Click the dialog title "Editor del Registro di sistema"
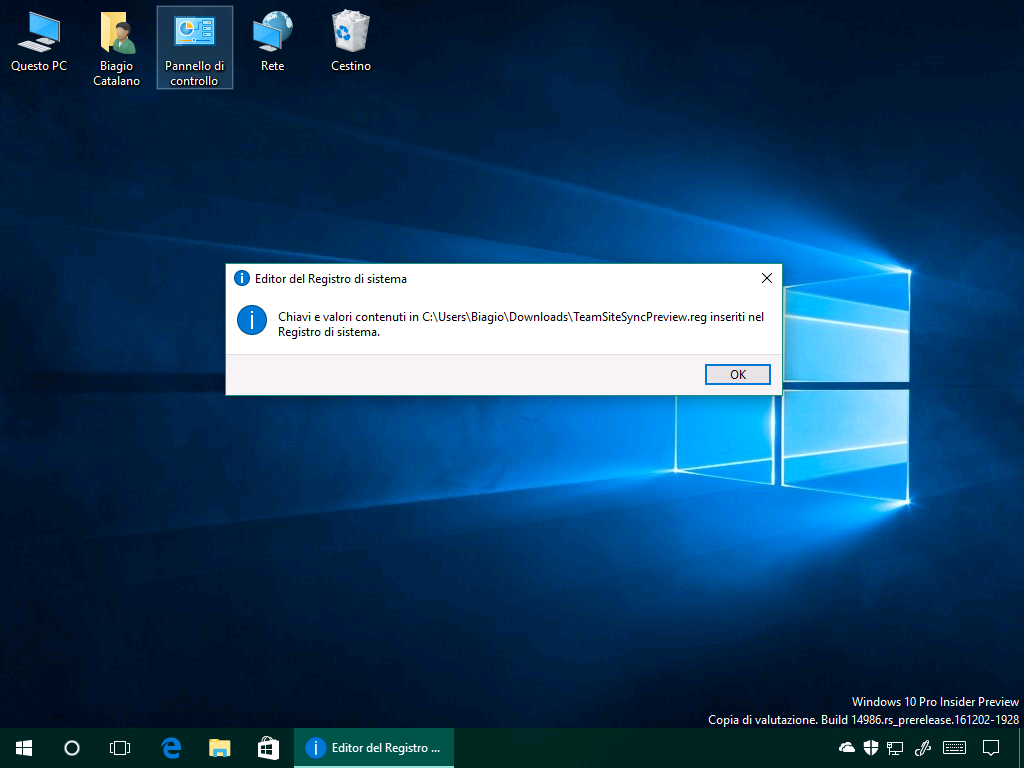 pyautogui.click(x=330, y=279)
